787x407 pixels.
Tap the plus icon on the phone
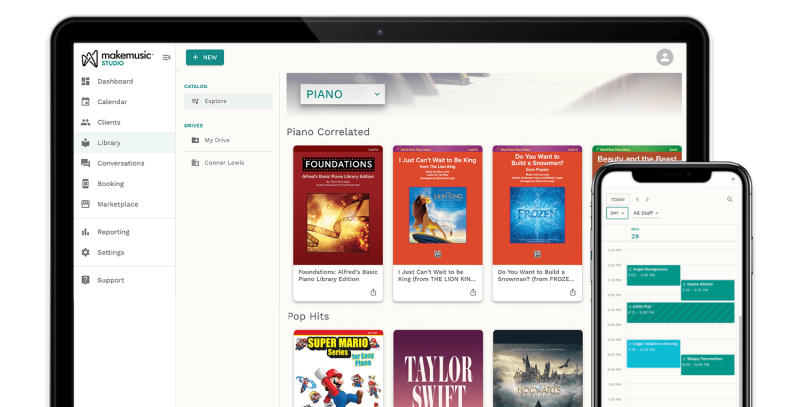pyautogui.click(x=733, y=179)
